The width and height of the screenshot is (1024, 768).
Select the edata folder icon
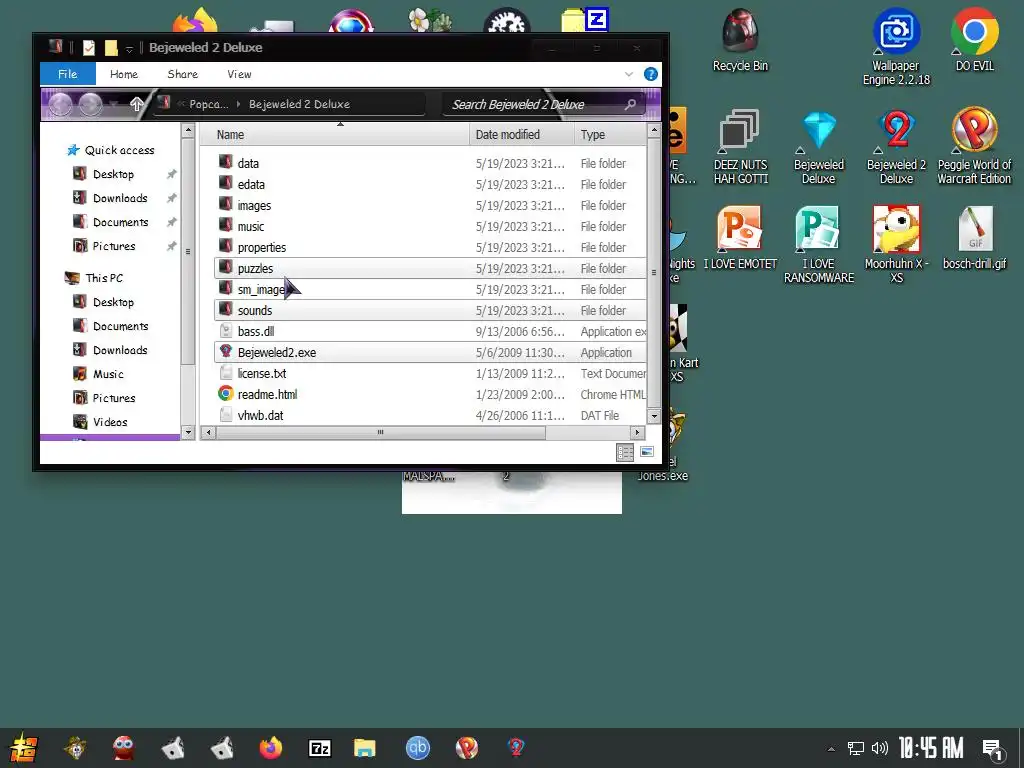tap(225, 184)
